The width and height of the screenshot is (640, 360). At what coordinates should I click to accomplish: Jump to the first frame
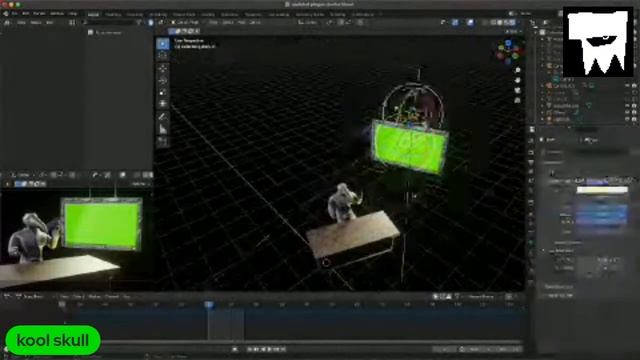249,349
